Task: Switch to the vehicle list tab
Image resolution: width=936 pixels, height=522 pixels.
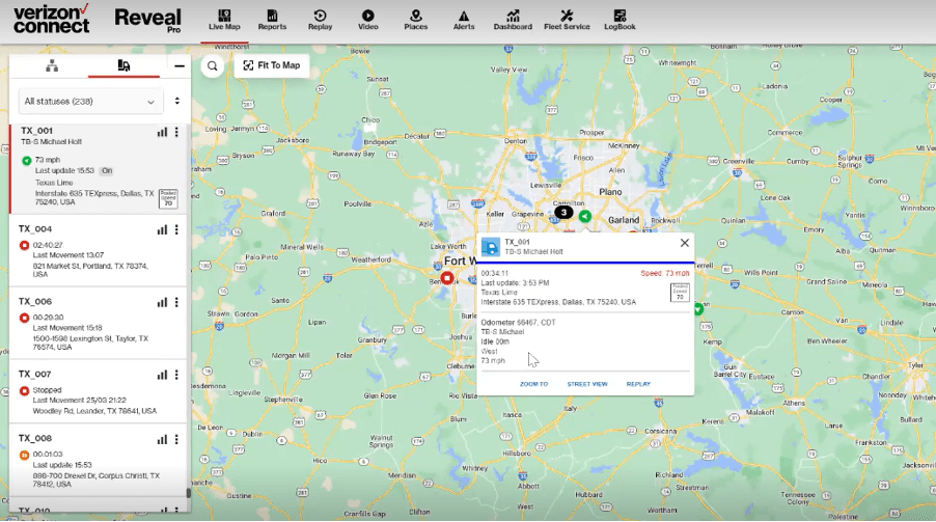Action: (124, 66)
